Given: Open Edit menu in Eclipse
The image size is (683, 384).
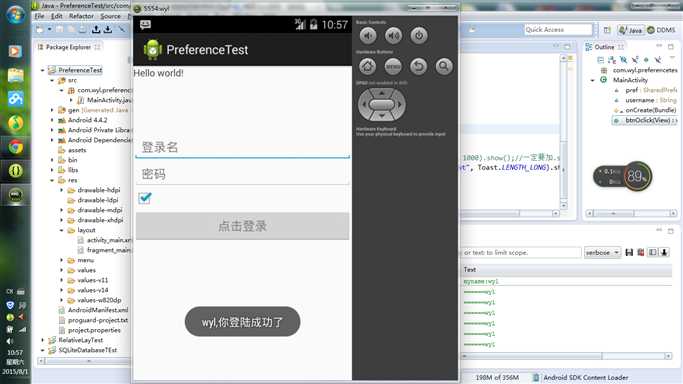Looking at the screenshot, I should pyautogui.click(x=57, y=16).
